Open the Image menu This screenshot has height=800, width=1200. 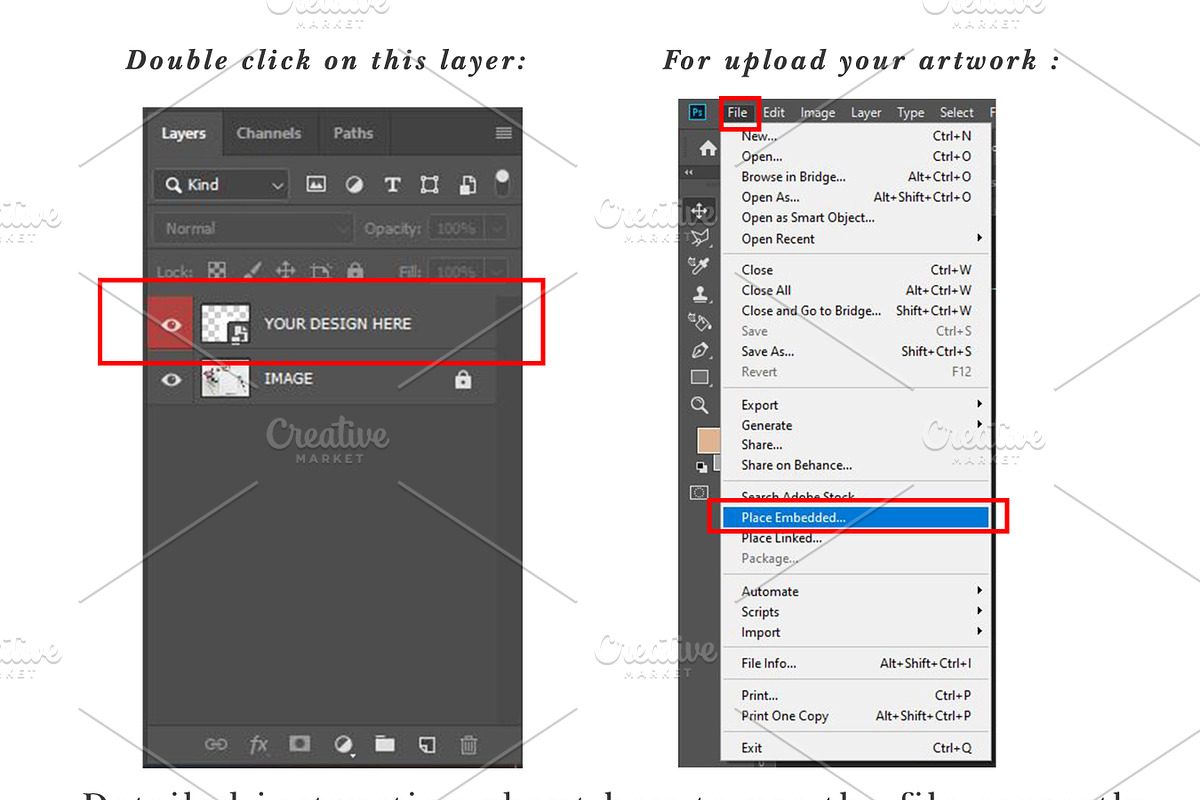pos(817,113)
